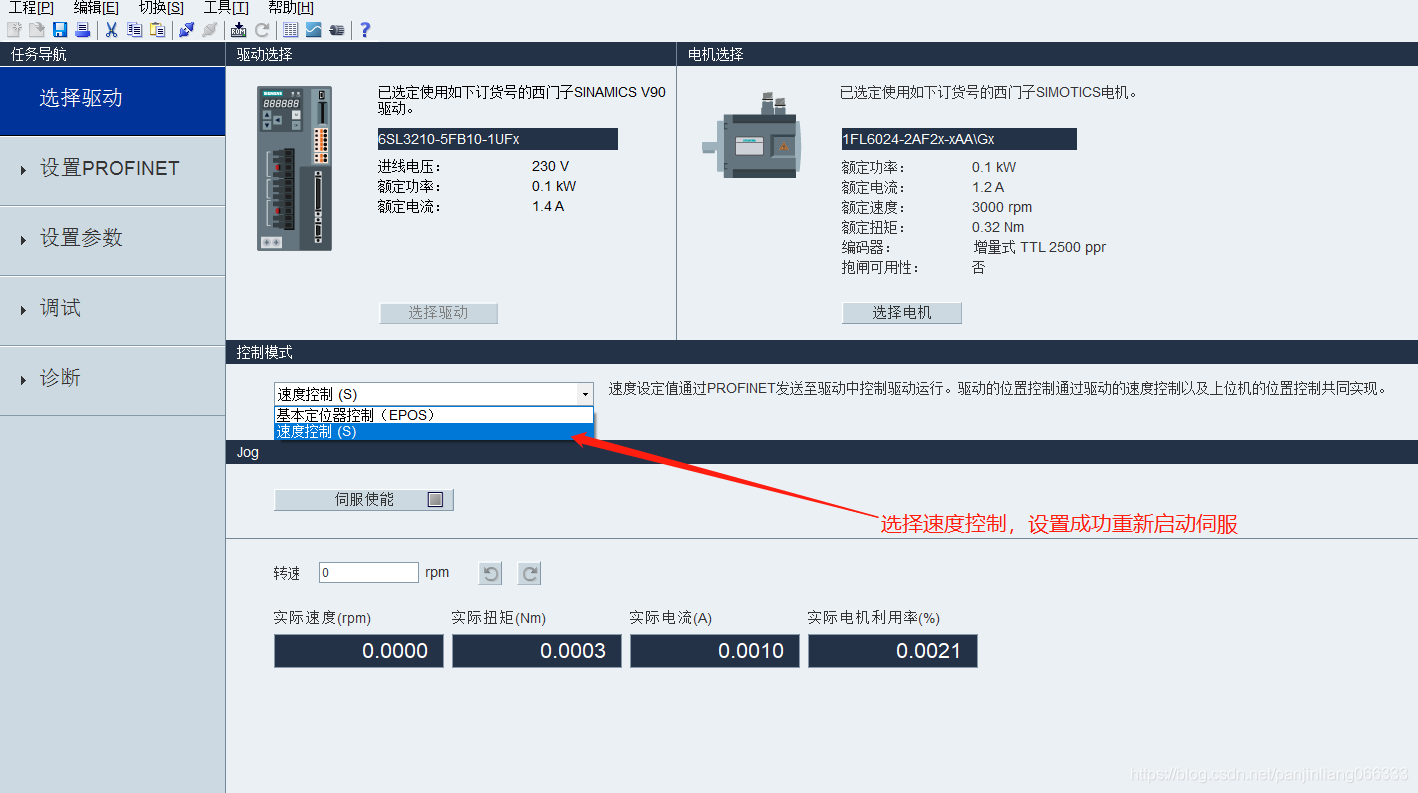Click the 进线电压 value 230 V
This screenshot has height=793, width=1418.
click(550, 167)
